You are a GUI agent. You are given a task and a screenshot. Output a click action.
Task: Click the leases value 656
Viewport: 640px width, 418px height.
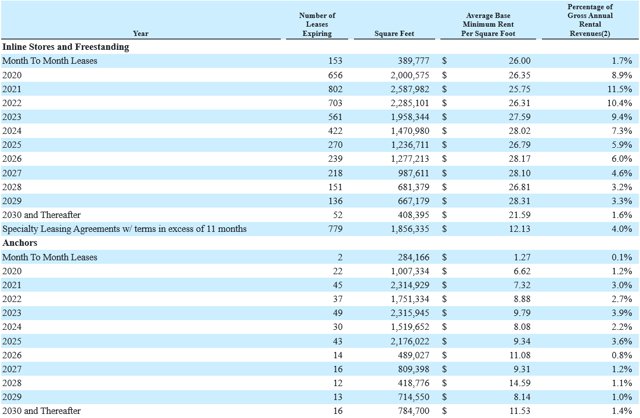[x=335, y=75]
